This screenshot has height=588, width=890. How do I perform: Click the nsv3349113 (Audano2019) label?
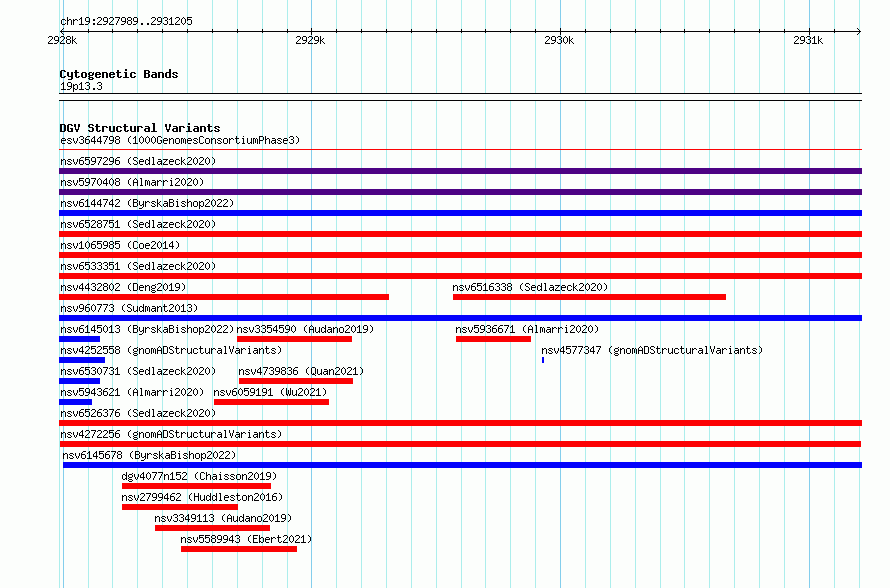pos(223,518)
